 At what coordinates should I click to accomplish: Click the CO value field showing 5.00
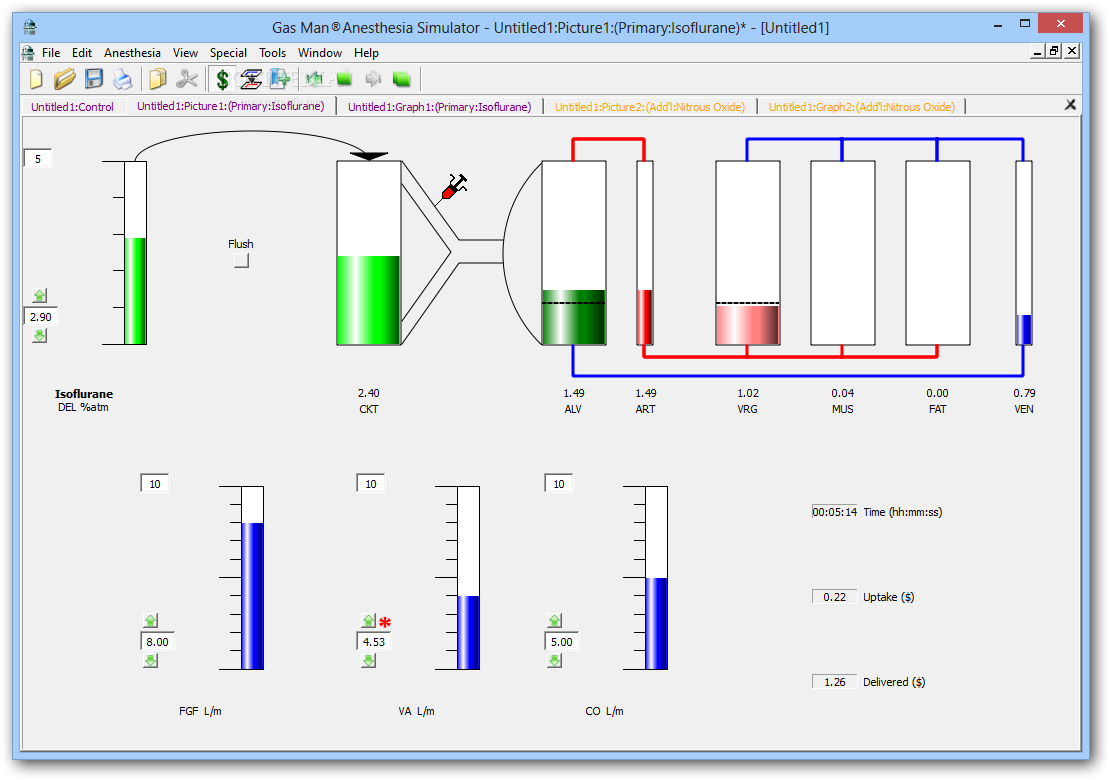point(561,642)
